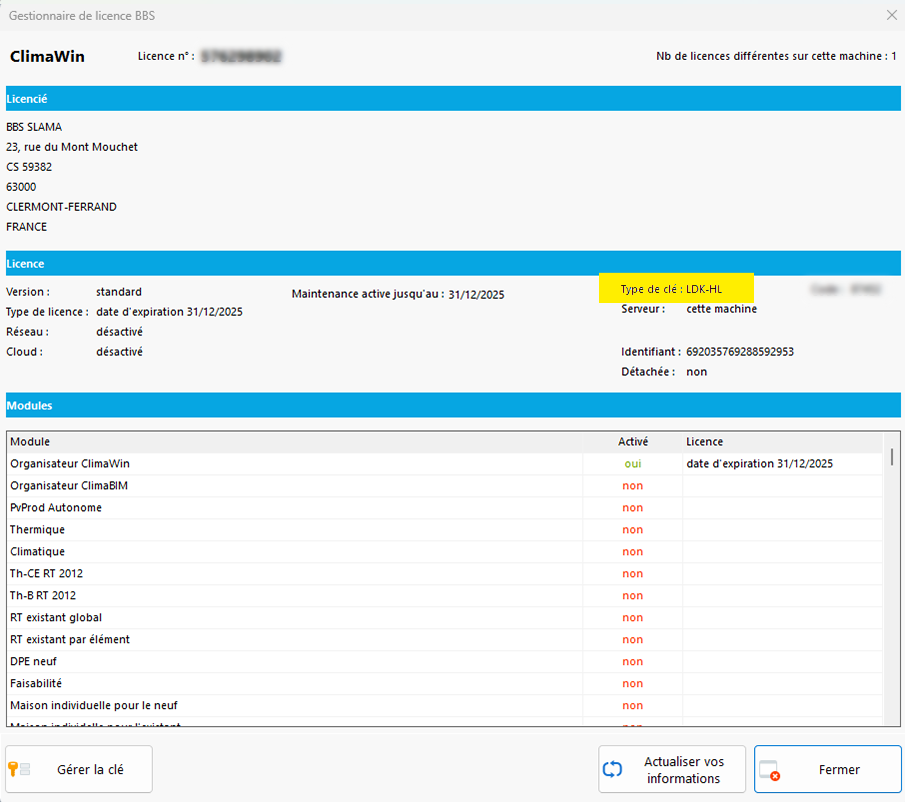Click 'non' value for Thermique
905x802 pixels.
(x=633, y=529)
